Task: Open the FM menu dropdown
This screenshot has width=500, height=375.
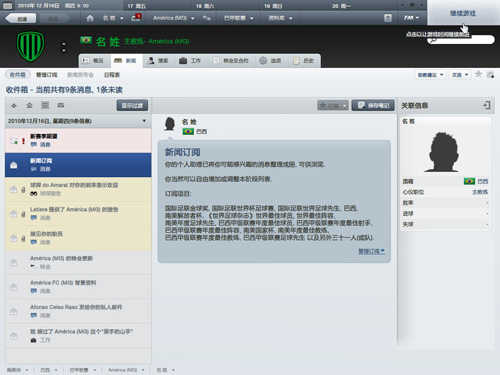Action: pyautogui.click(x=411, y=18)
